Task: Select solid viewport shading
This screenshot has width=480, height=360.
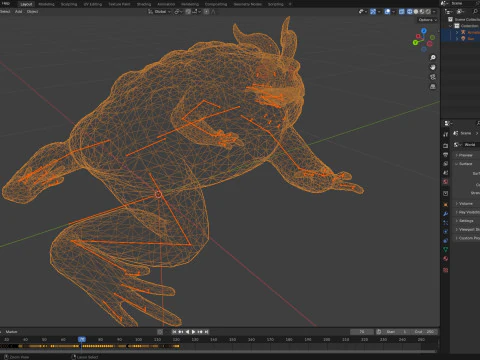Action: pos(416,12)
